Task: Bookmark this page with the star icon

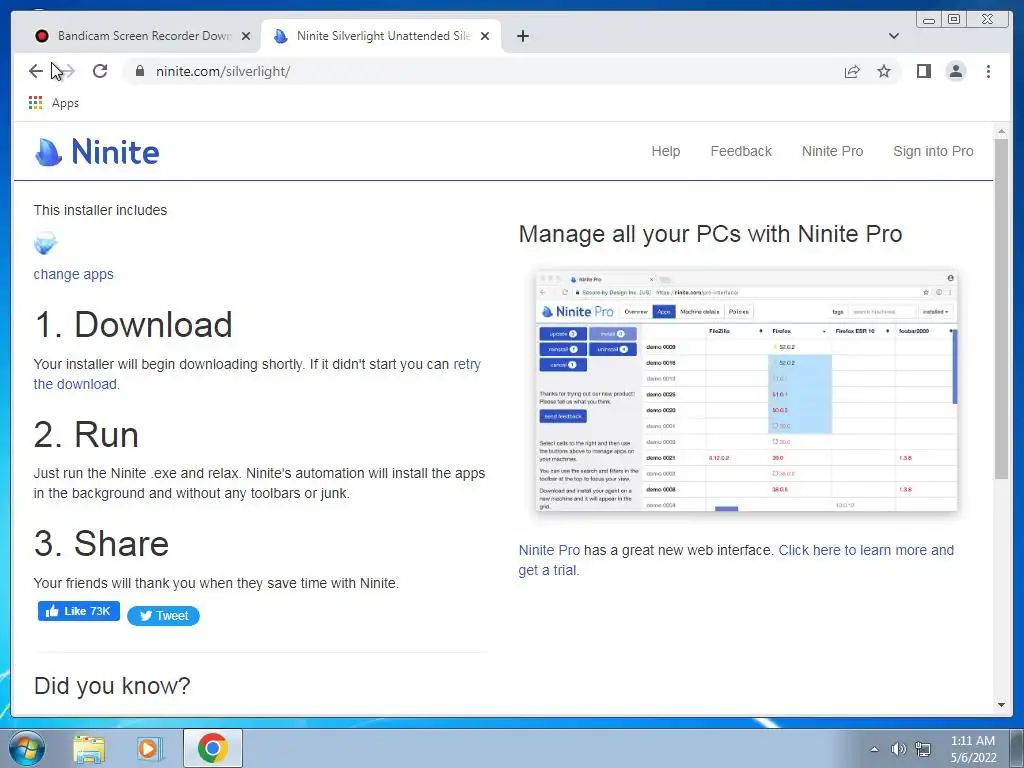Action: (x=884, y=71)
